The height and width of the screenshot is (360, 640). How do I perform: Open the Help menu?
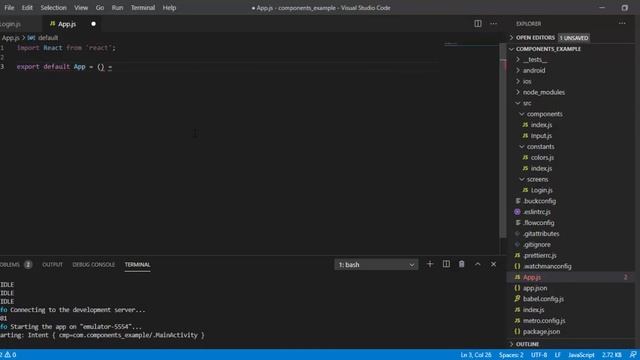[169, 8]
